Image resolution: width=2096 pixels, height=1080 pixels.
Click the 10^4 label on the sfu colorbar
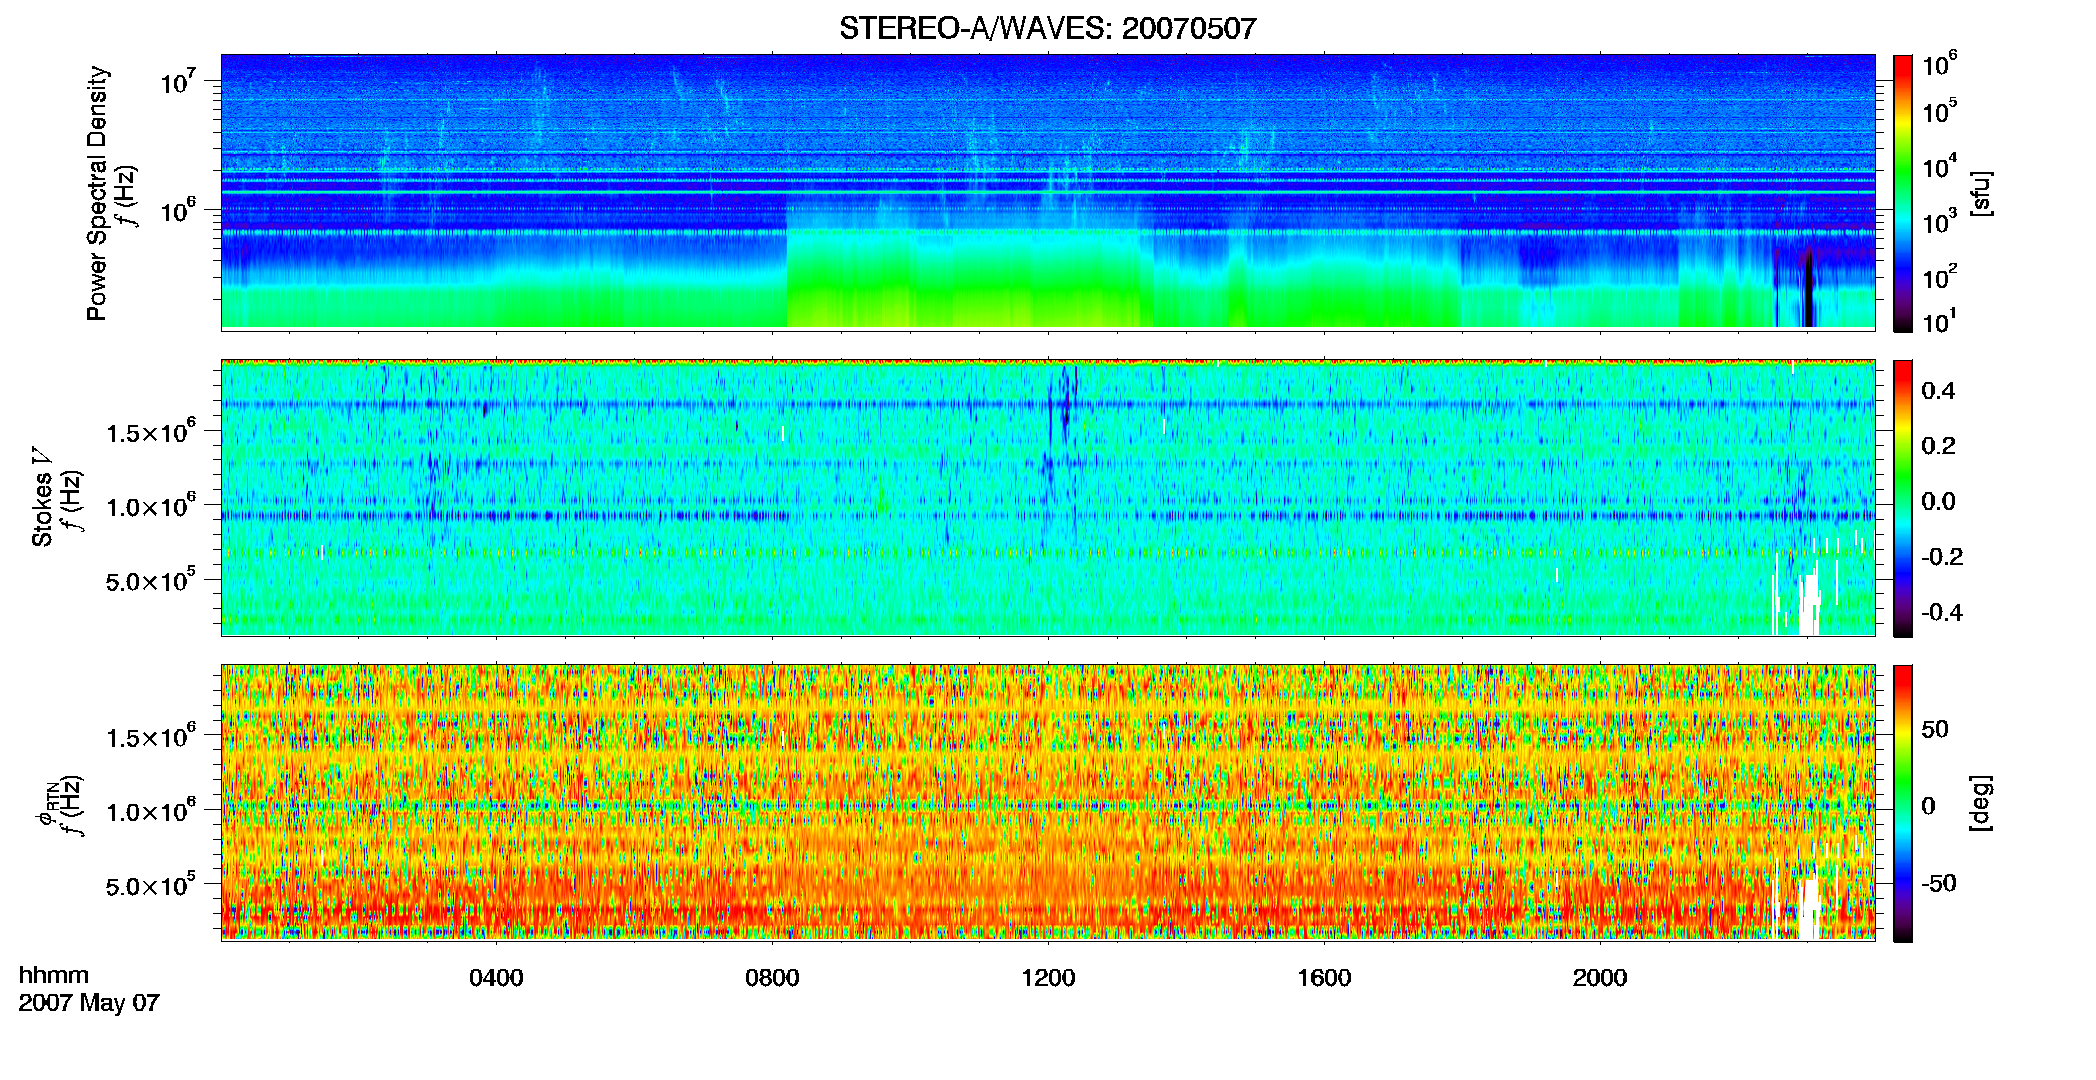[x=1939, y=166]
